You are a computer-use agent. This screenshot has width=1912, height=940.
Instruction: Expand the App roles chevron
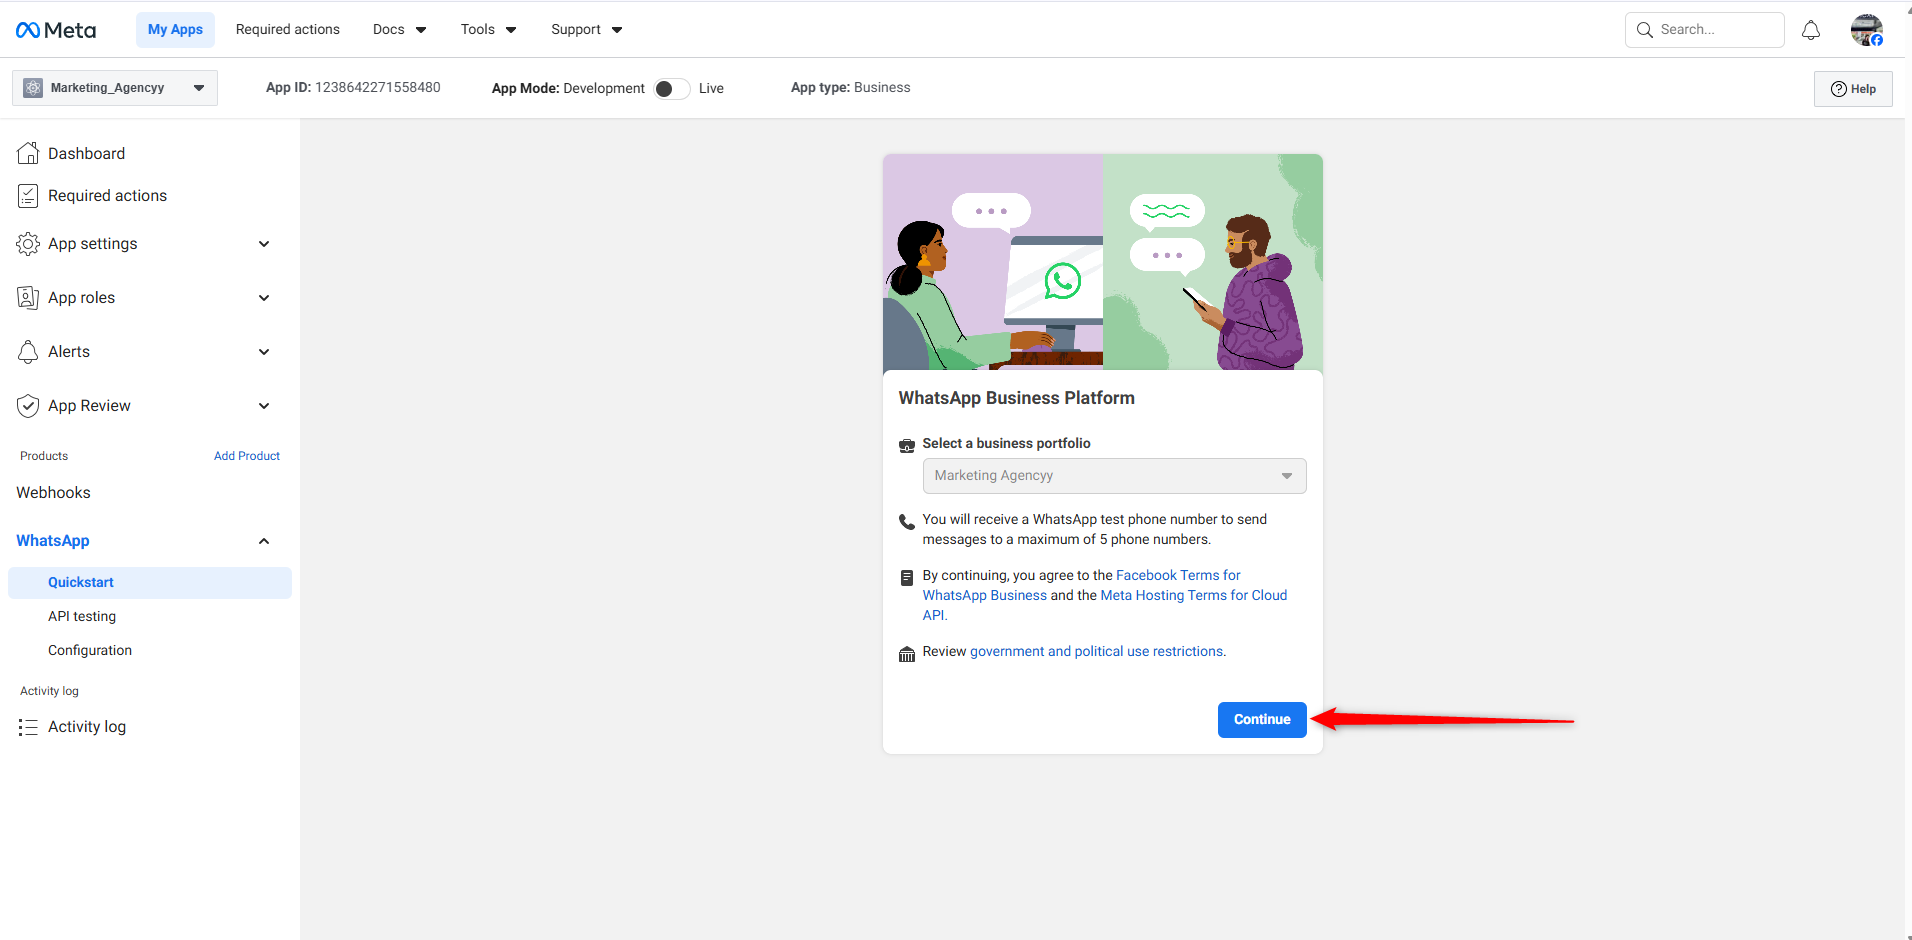pyautogui.click(x=264, y=298)
